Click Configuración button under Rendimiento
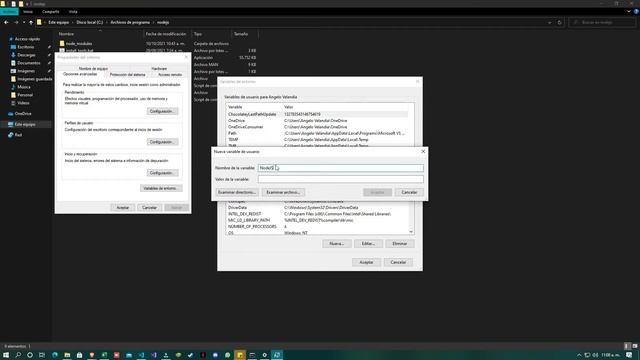640x360 pixels. [162, 111]
